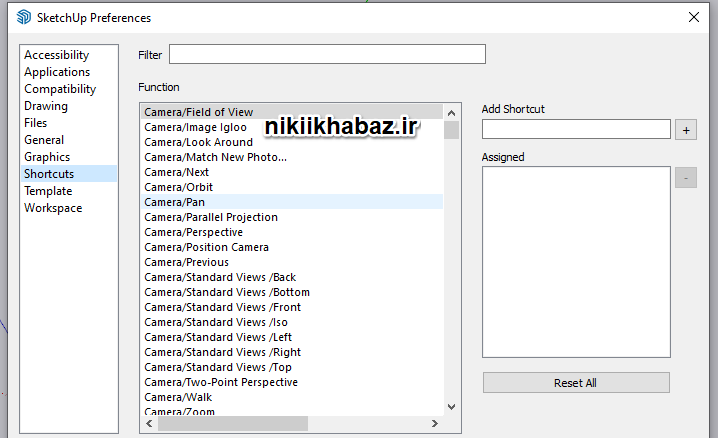This screenshot has height=438, width=718.
Task: Click the Add Shortcut input box
Action: (576, 129)
